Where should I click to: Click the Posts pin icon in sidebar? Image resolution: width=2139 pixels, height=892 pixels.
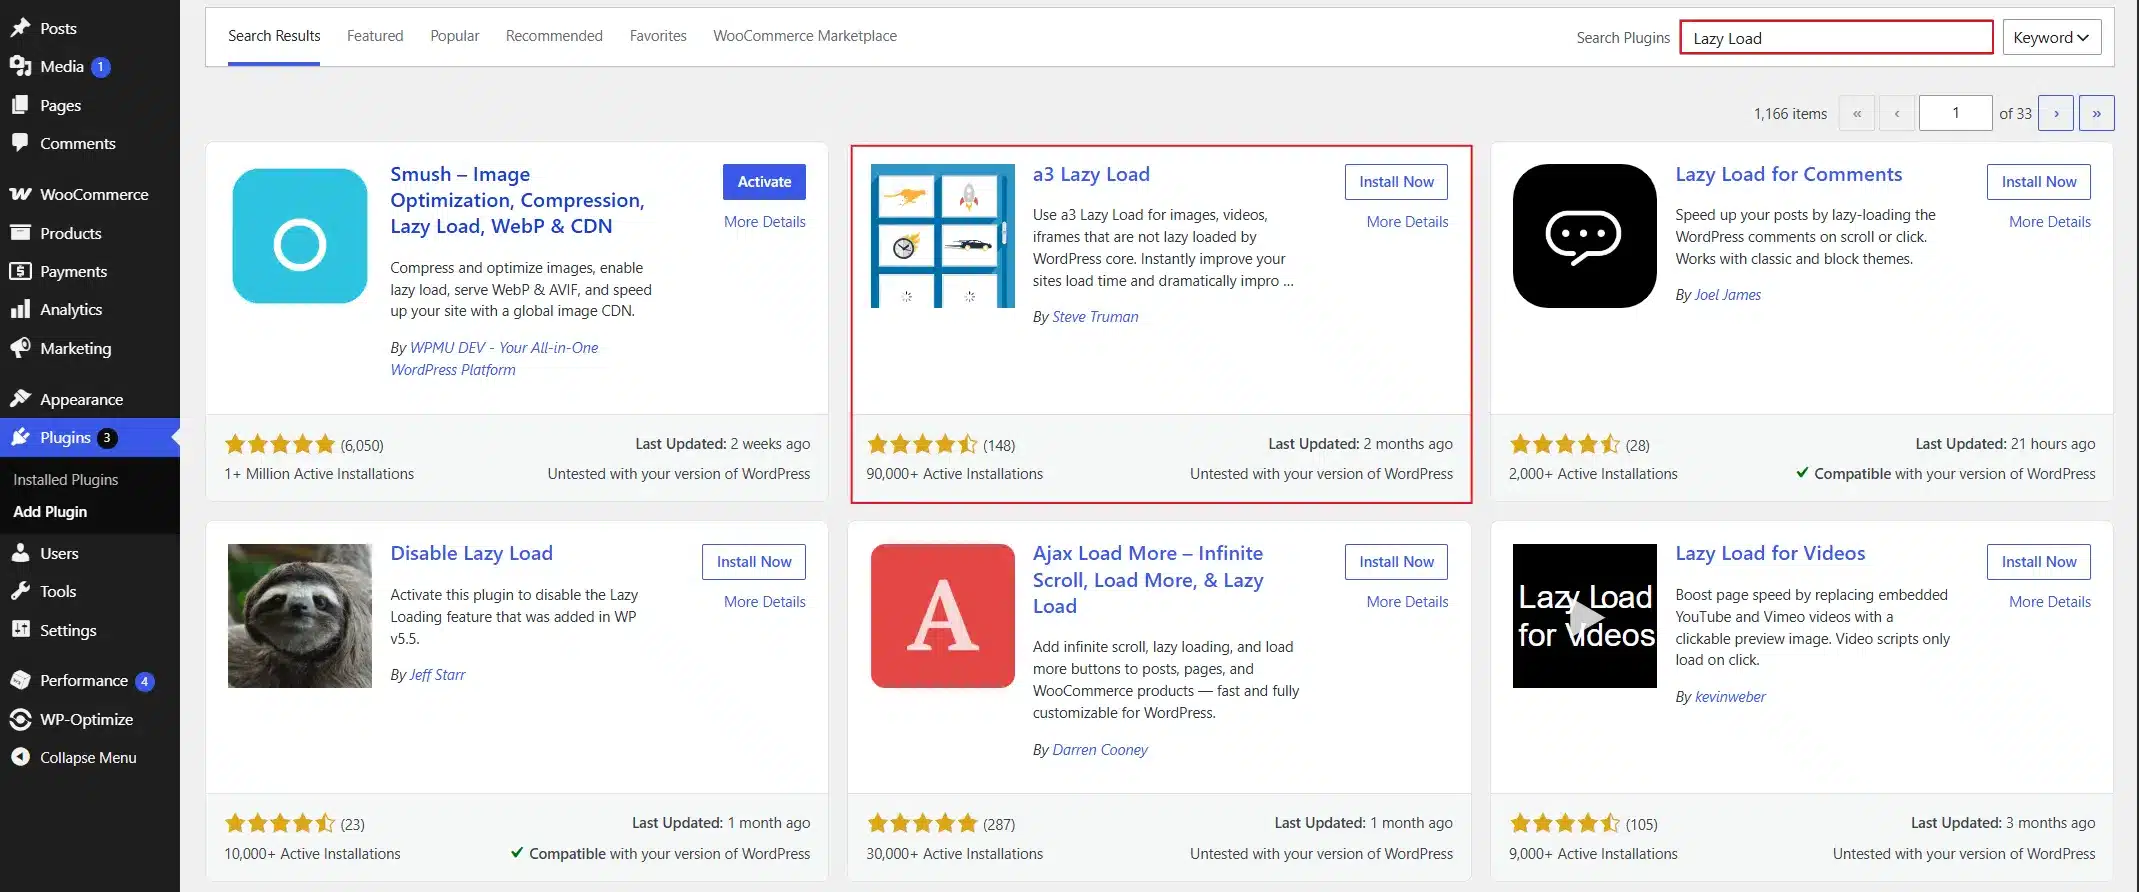20,28
